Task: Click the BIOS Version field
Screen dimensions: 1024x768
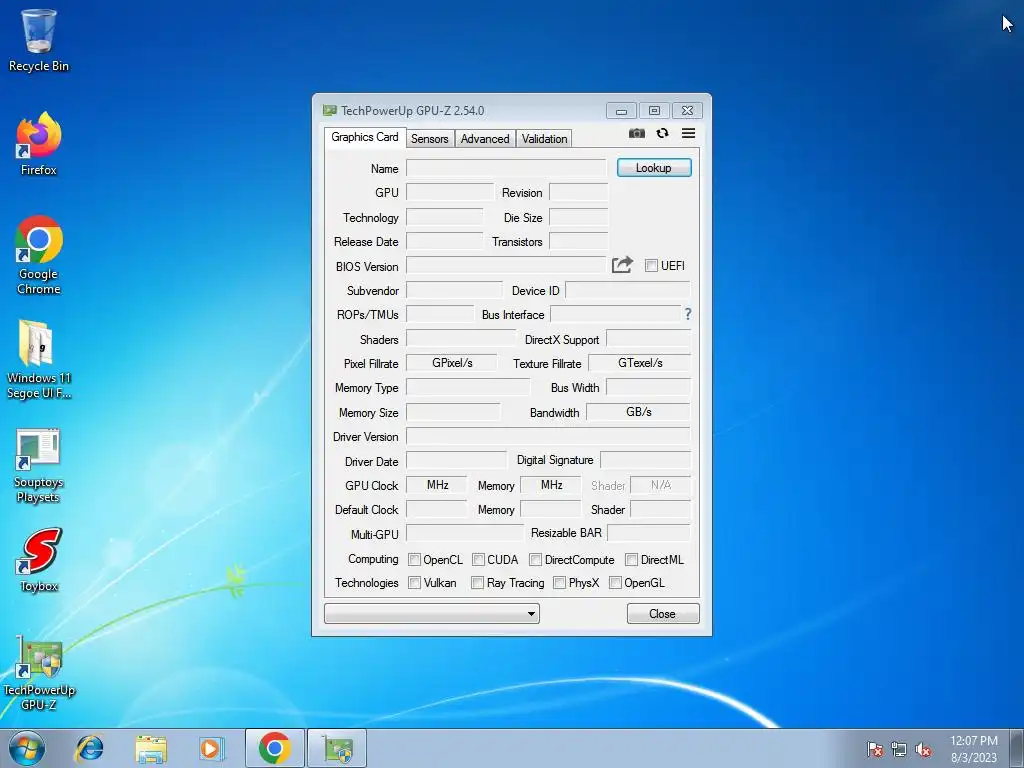Action: (506, 265)
